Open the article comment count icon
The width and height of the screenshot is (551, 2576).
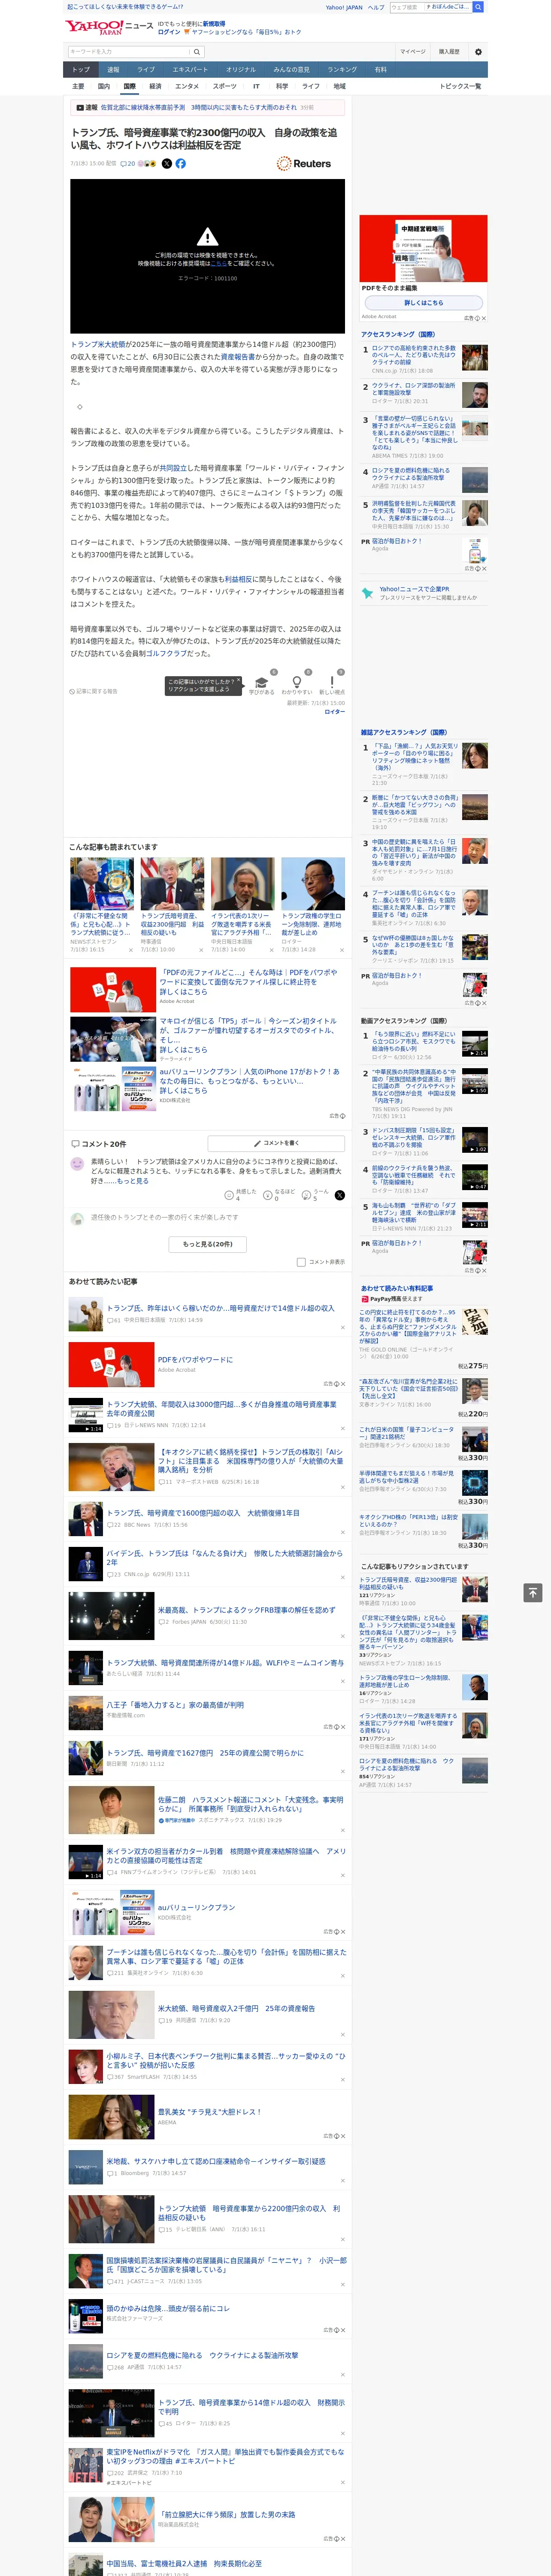pos(127,163)
